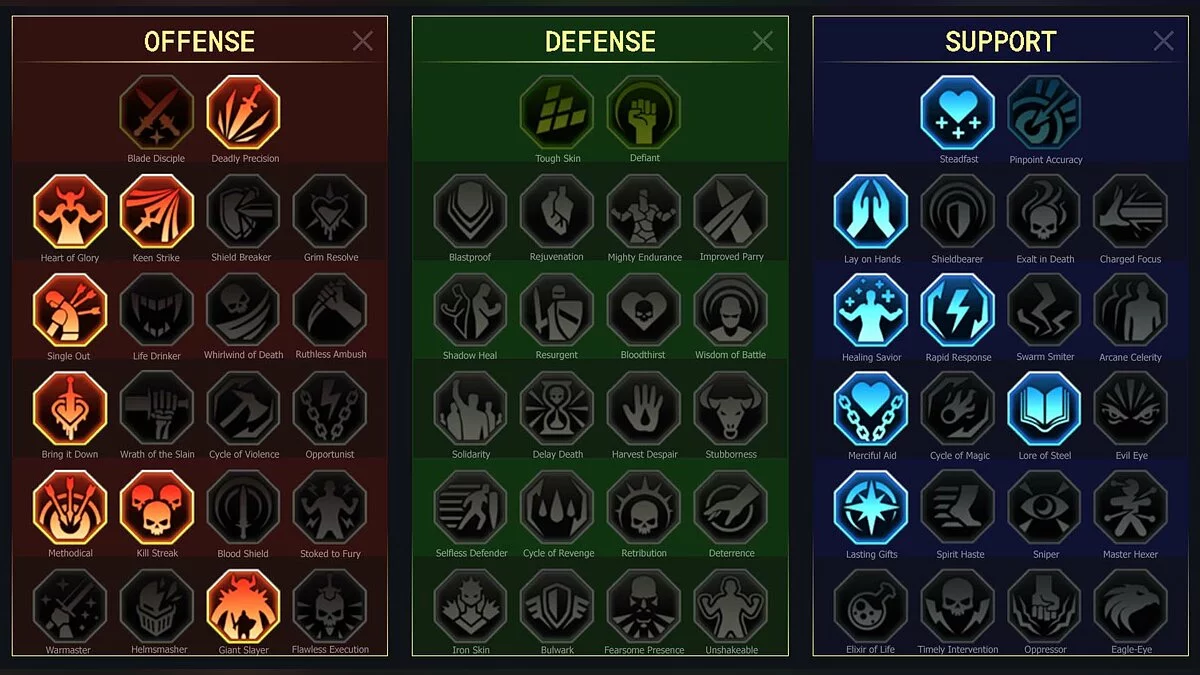Screen dimensions: 1200x675
Task: Choose the Pinpoint Accuracy mastery
Action: pyautogui.click(x=1045, y=112)
